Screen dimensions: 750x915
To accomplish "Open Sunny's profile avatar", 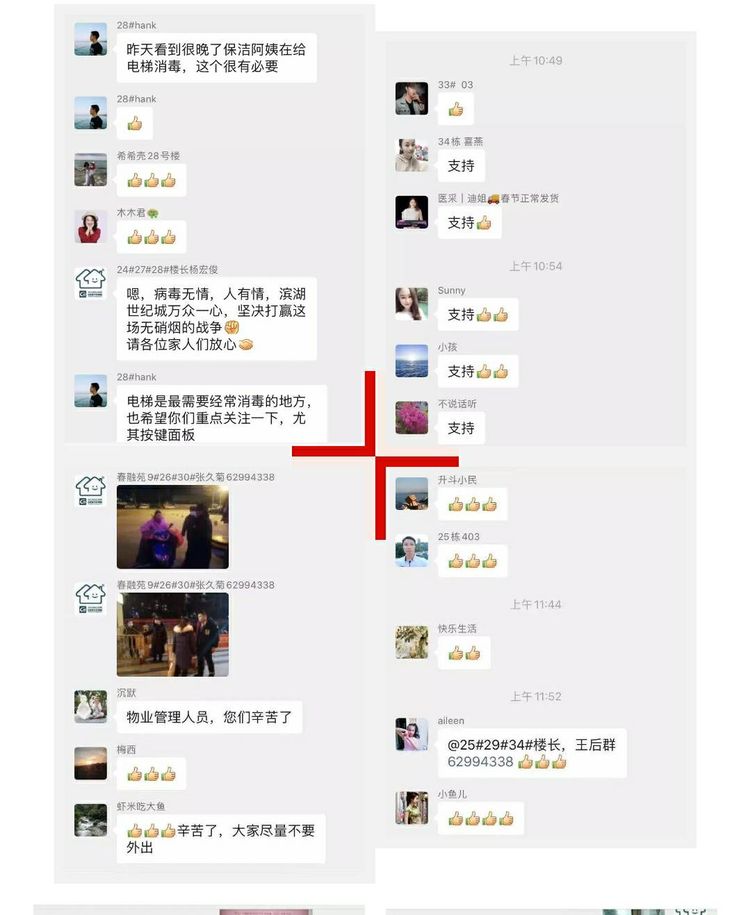I will click(411, 303).
